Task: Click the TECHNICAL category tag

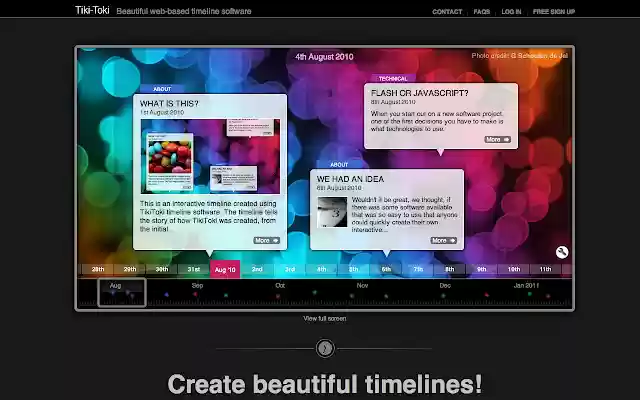Action: pyautogui.click(x=393, y=78)
